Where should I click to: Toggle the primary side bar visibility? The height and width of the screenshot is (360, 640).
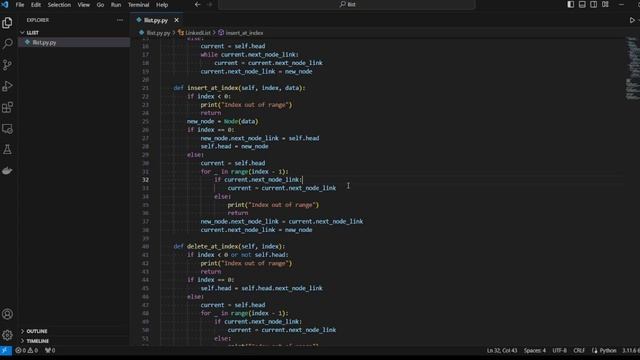(x=571, y=4)
